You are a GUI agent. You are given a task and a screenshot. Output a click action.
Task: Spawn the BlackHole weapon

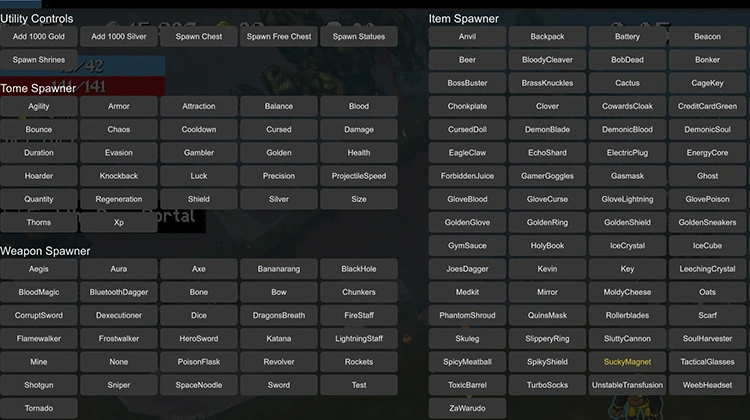point(359,269)
